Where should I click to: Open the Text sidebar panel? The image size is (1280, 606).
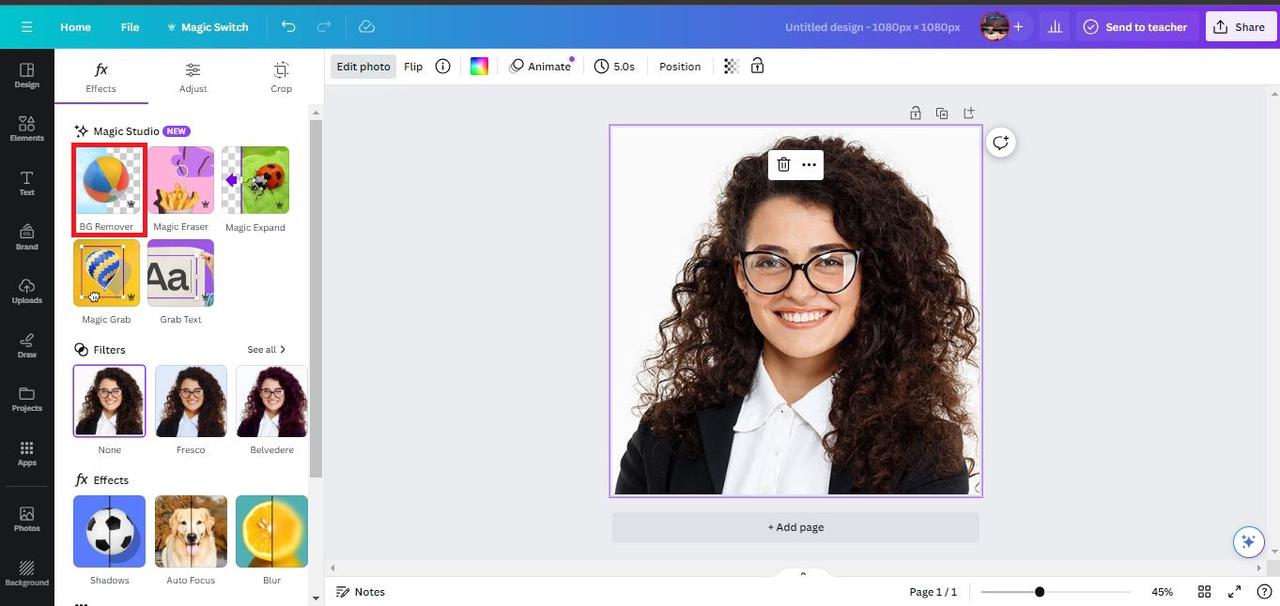(27, 183)
